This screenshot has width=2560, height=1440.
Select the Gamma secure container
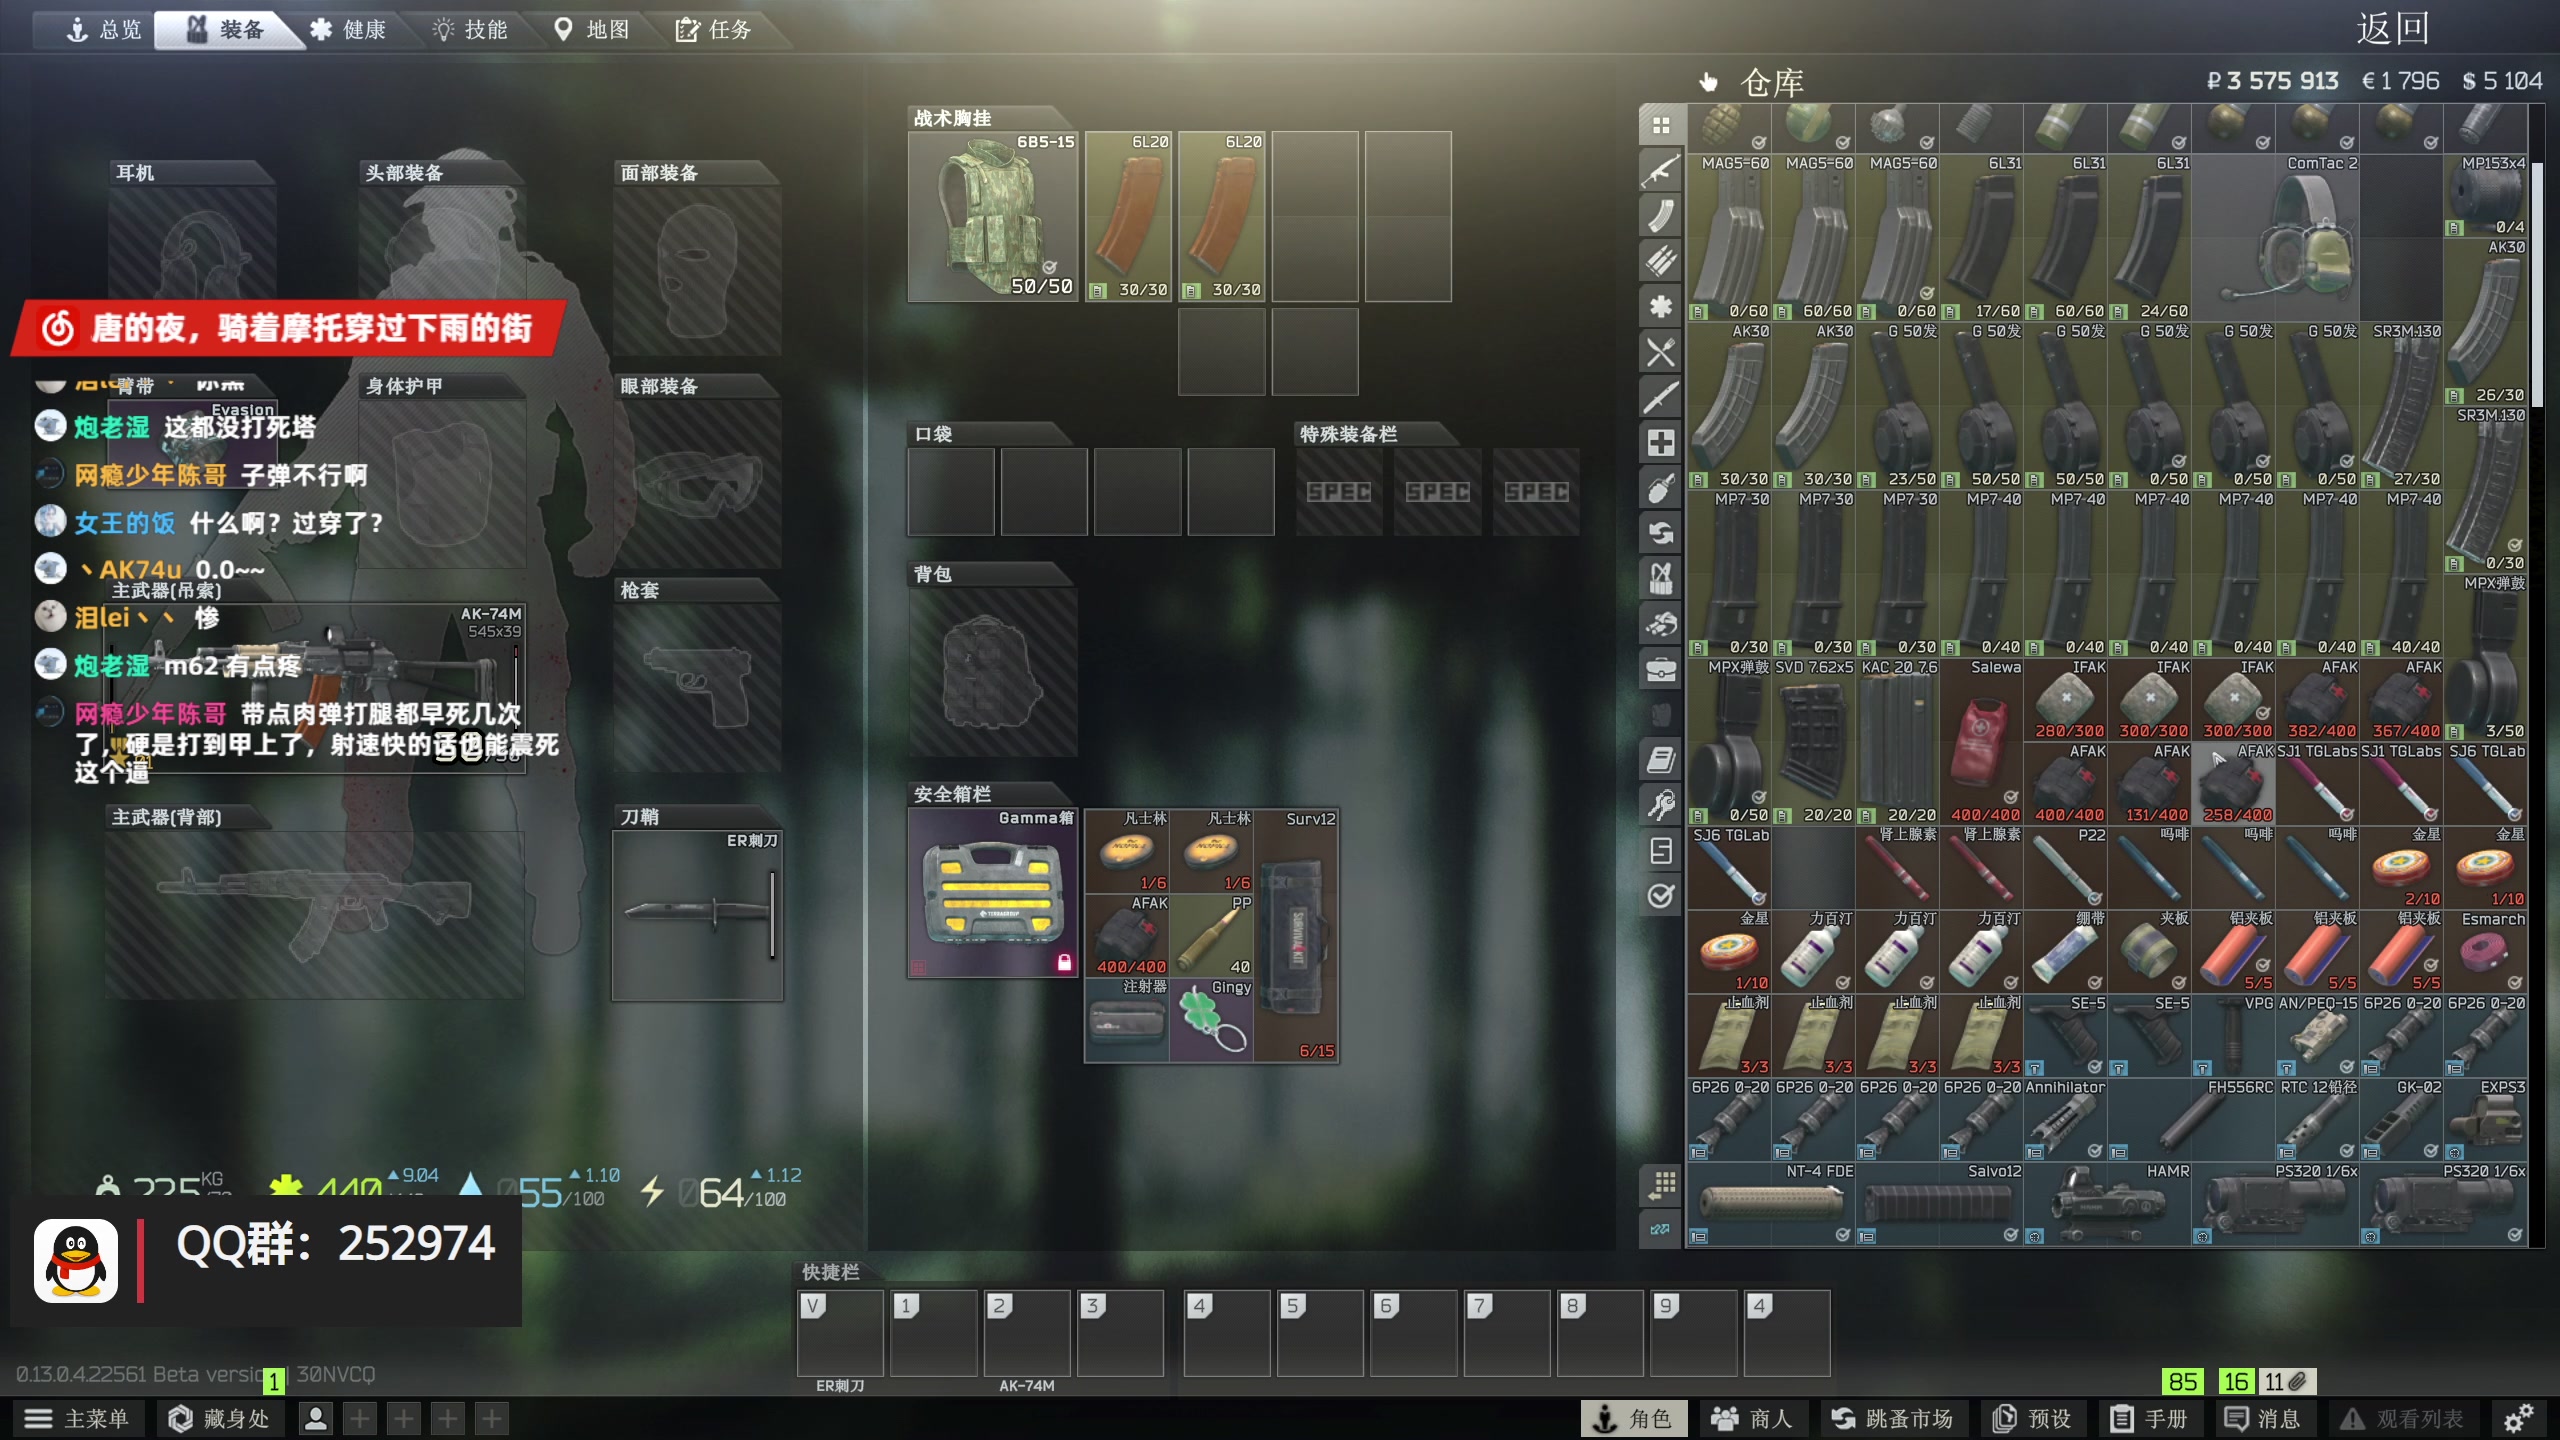tap(992, 893)
